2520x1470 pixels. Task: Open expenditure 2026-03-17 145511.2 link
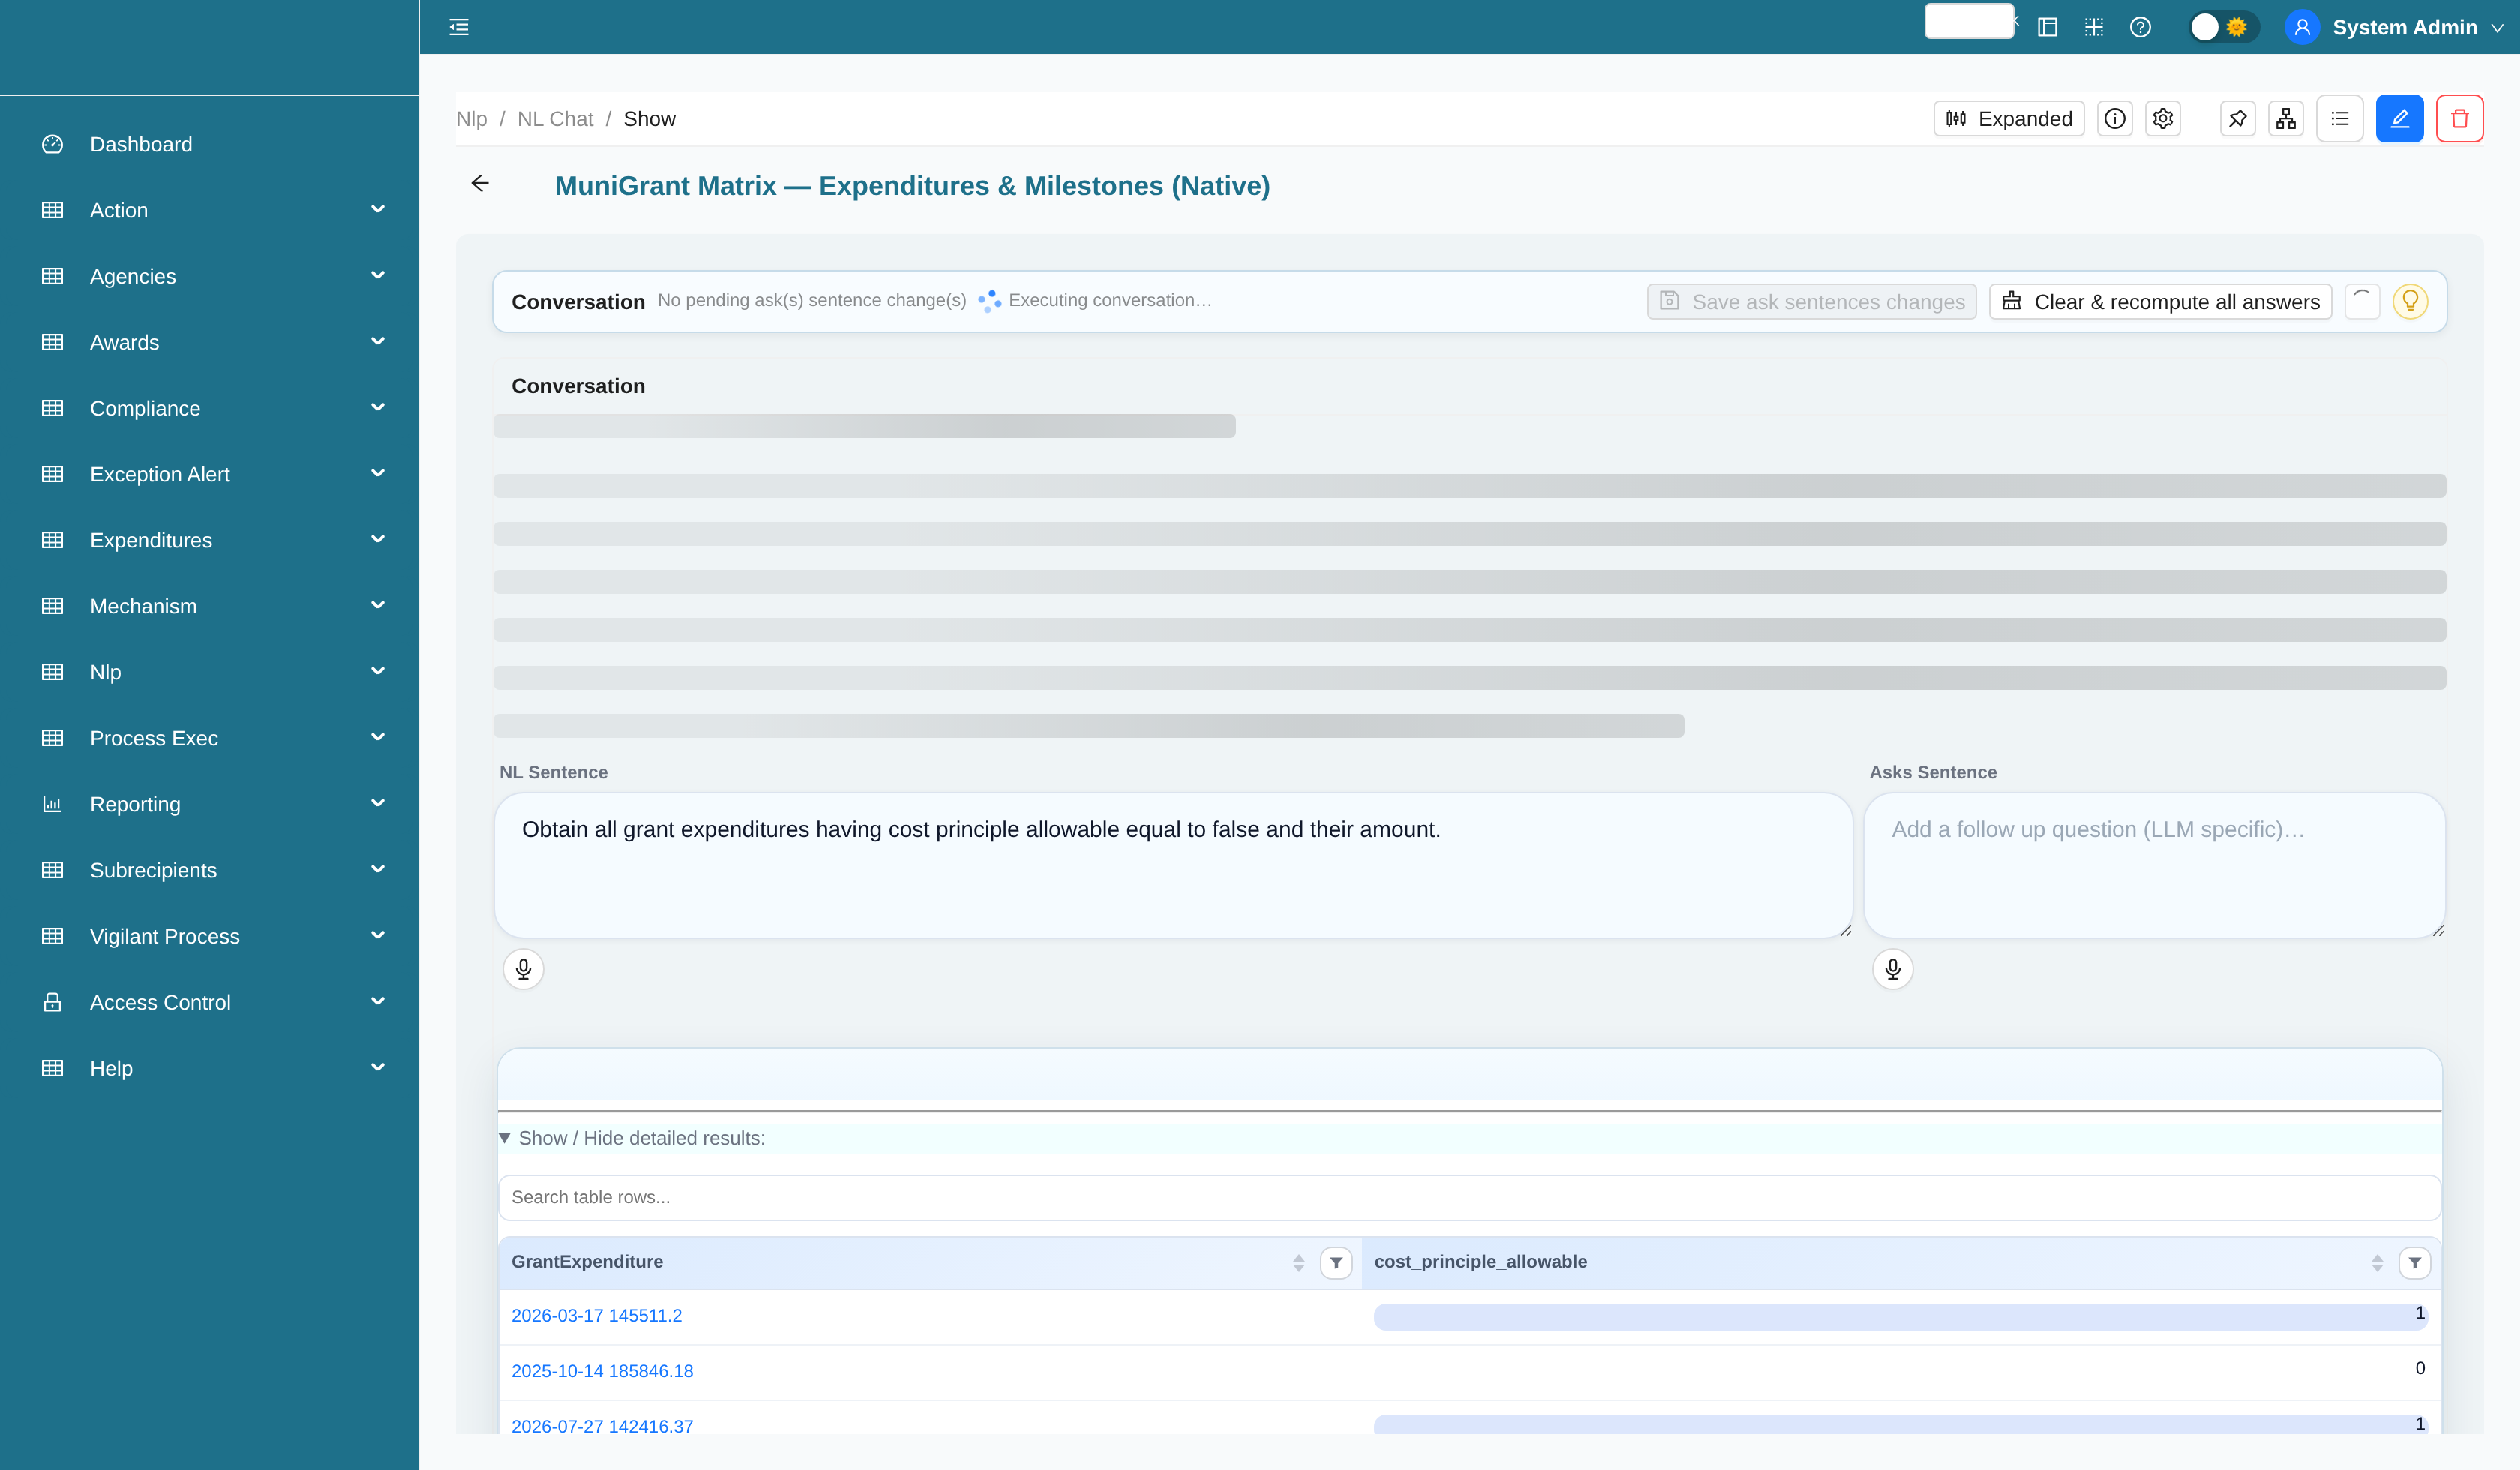point(596,1316)
